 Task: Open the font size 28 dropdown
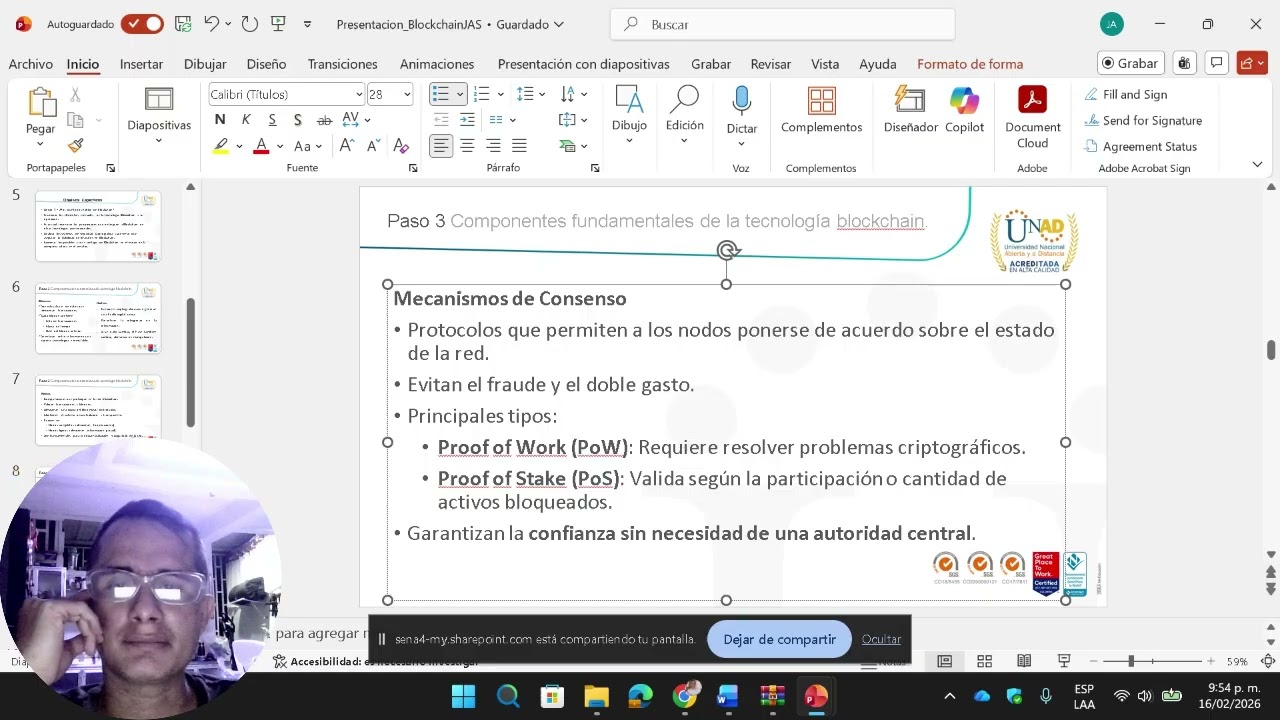click(406, 94)
